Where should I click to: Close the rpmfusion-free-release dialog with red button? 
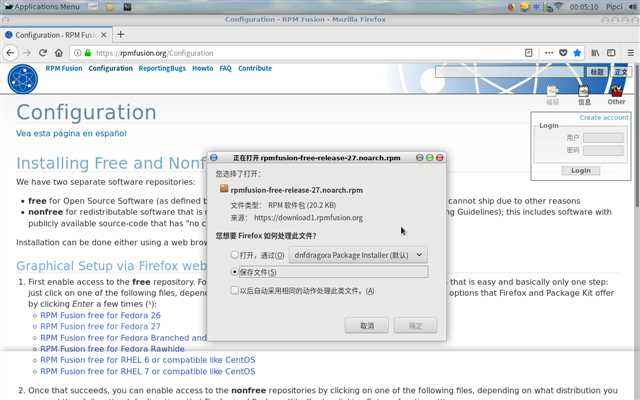440,158
